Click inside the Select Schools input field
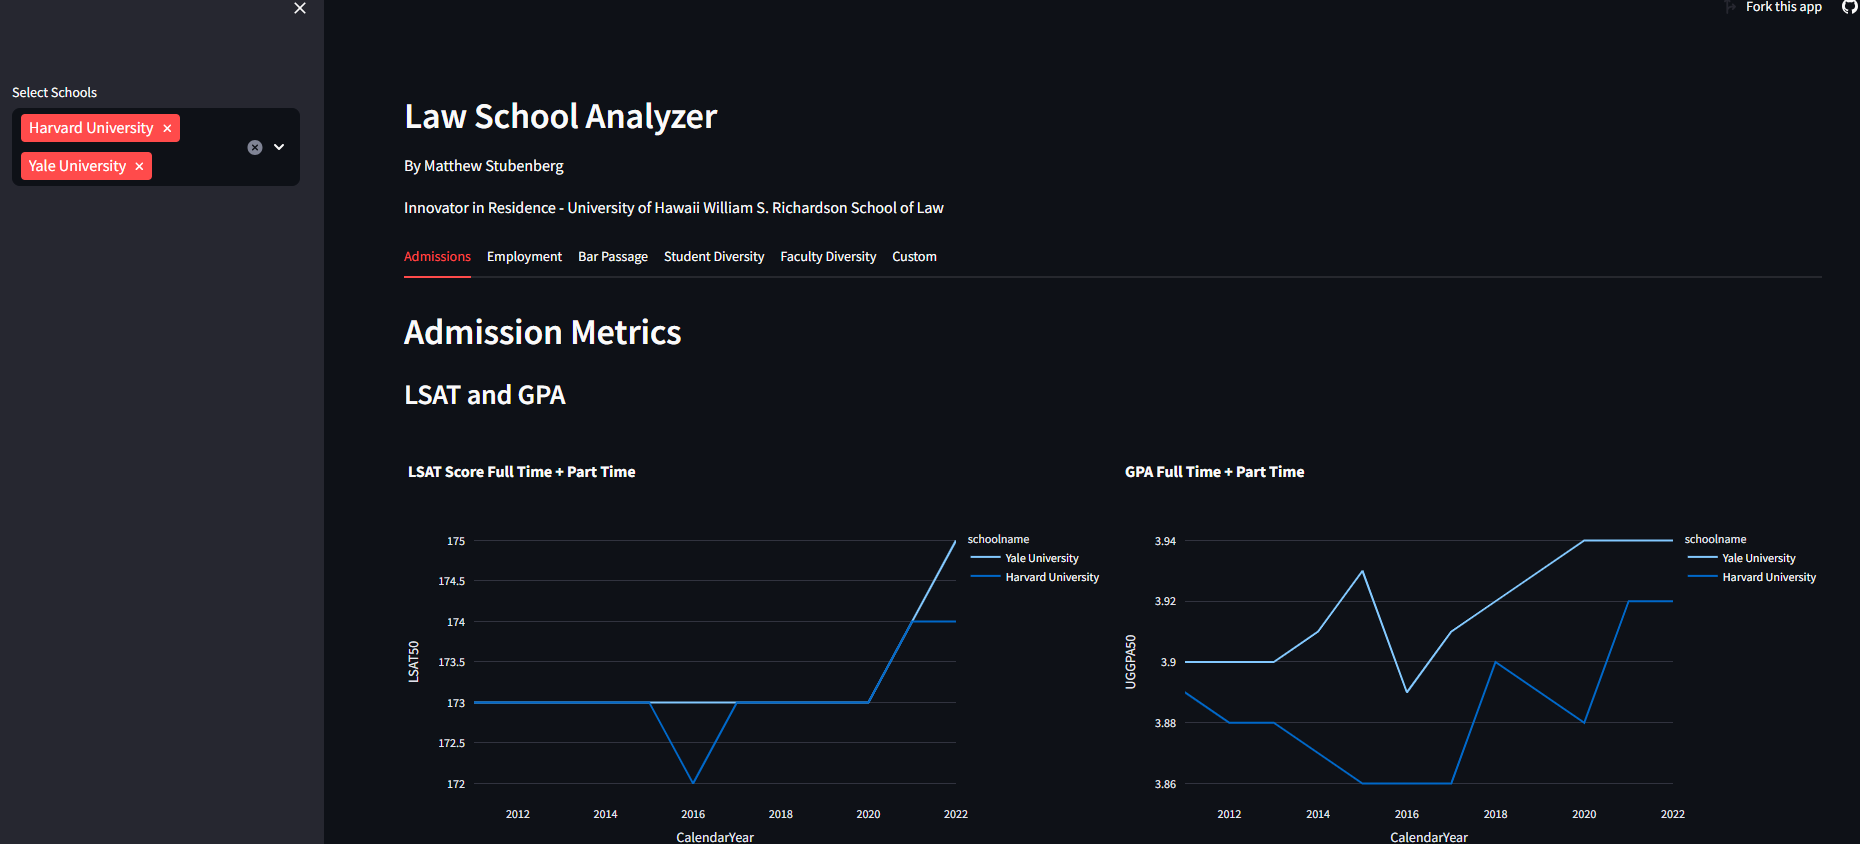This screenshot has width=1860, height=844. [x=200, y=166]
